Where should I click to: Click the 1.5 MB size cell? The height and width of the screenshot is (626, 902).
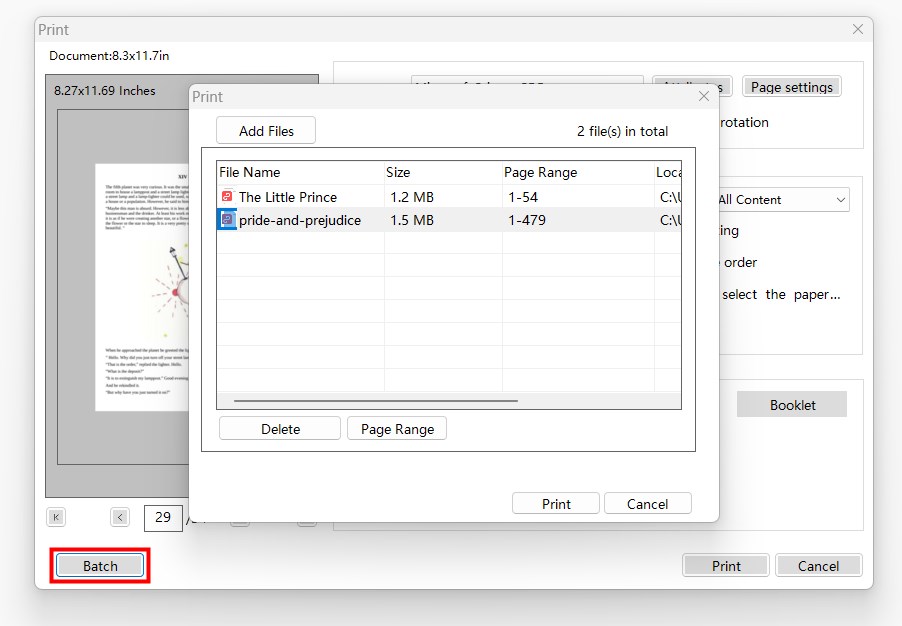(x=412, y=220)
